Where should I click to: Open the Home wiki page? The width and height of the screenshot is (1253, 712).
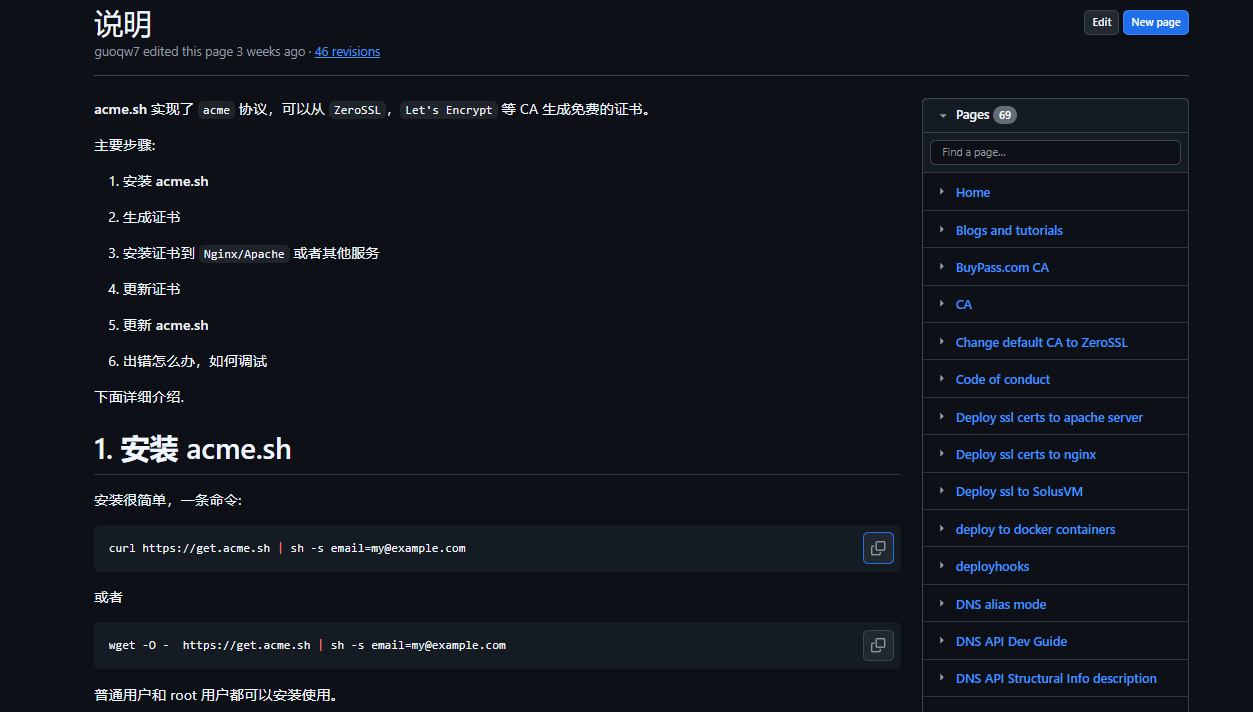coord(973,193)
